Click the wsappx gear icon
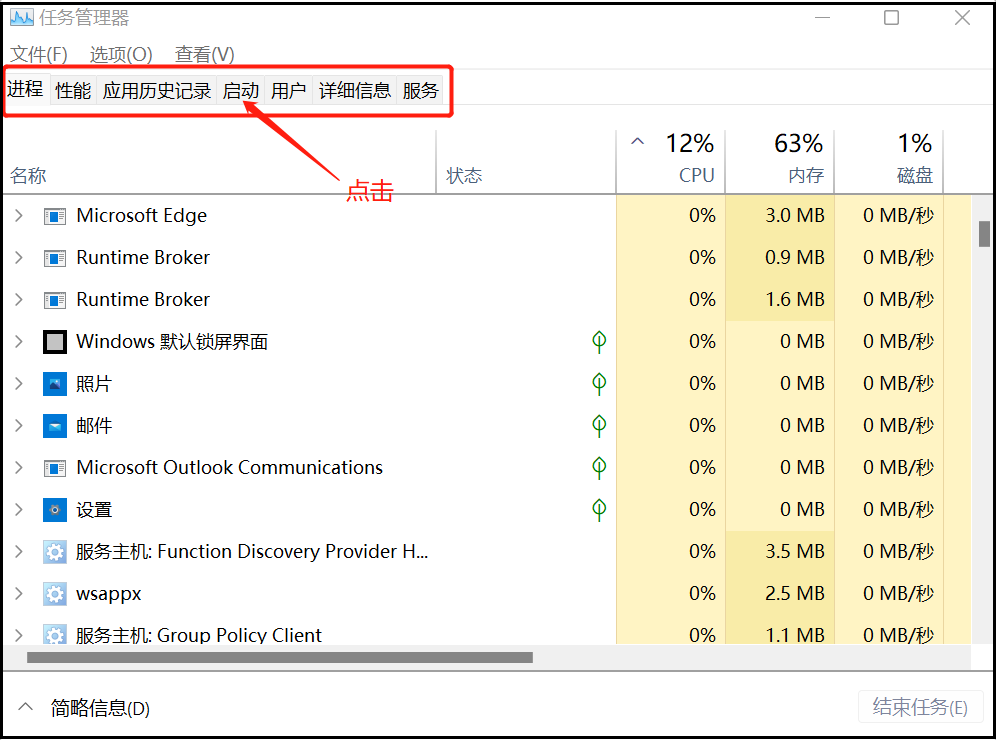The image size is (996, 740). point(55,594)
